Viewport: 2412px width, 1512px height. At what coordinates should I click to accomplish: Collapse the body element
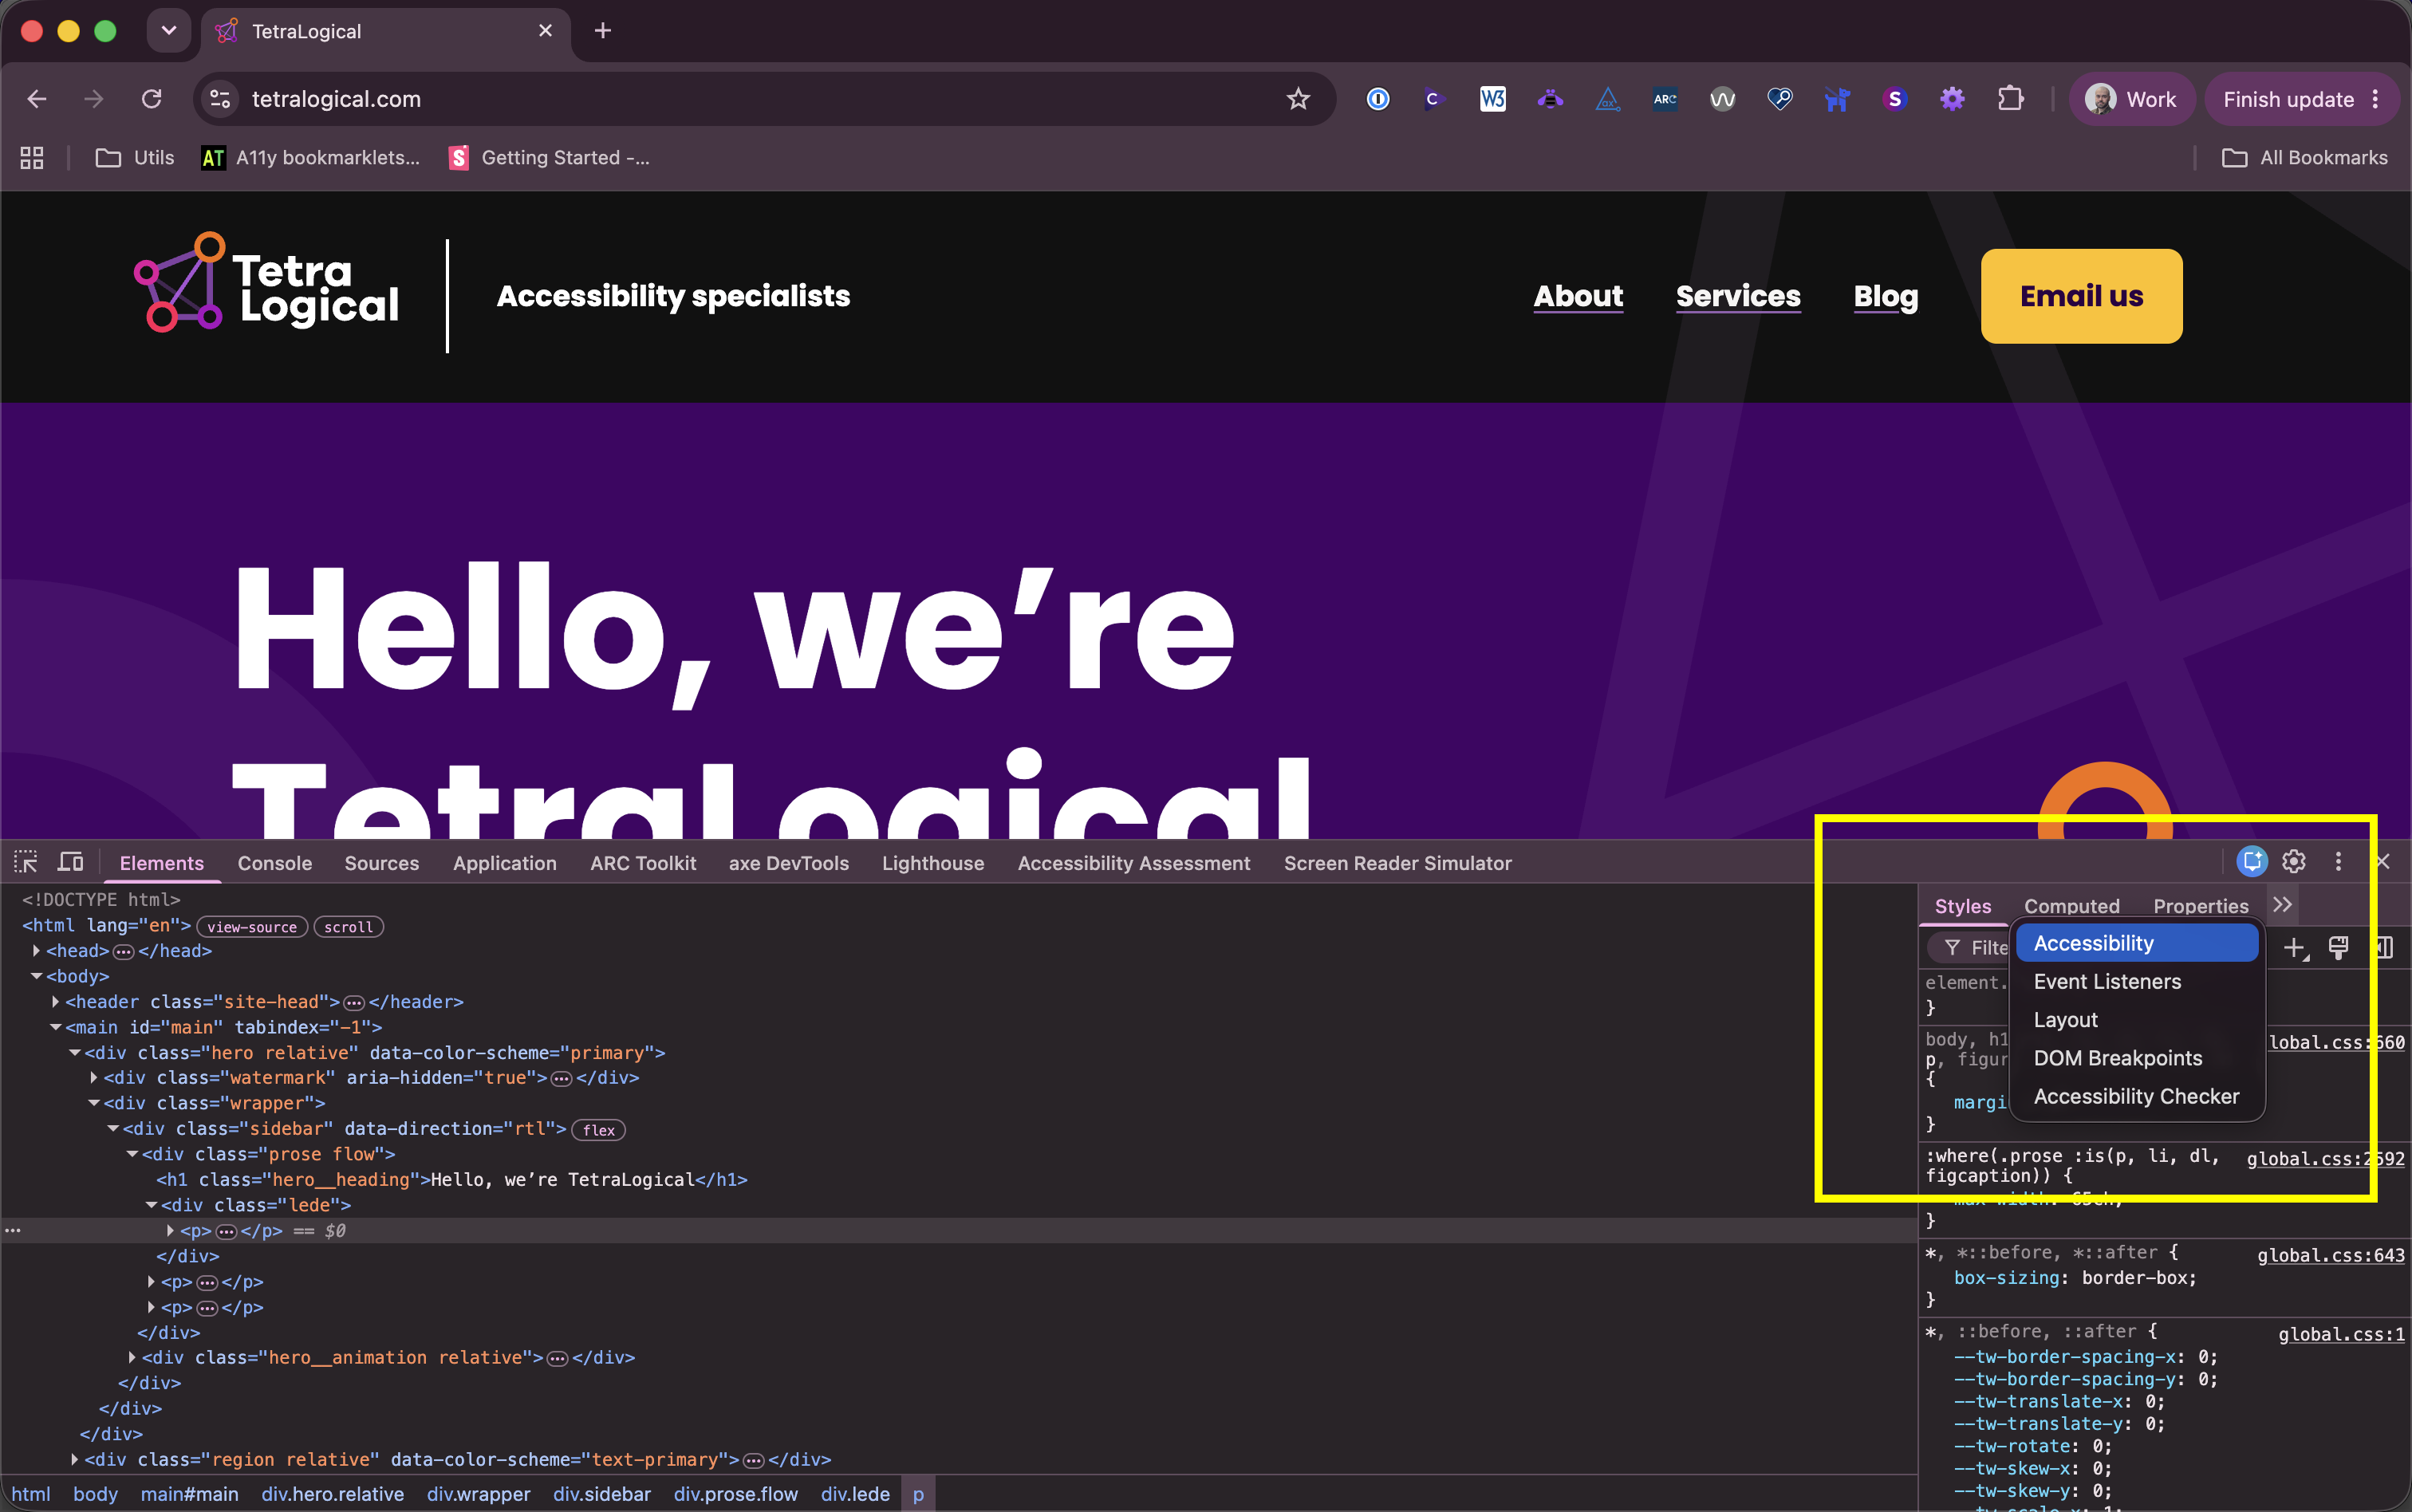pos(37,976)
